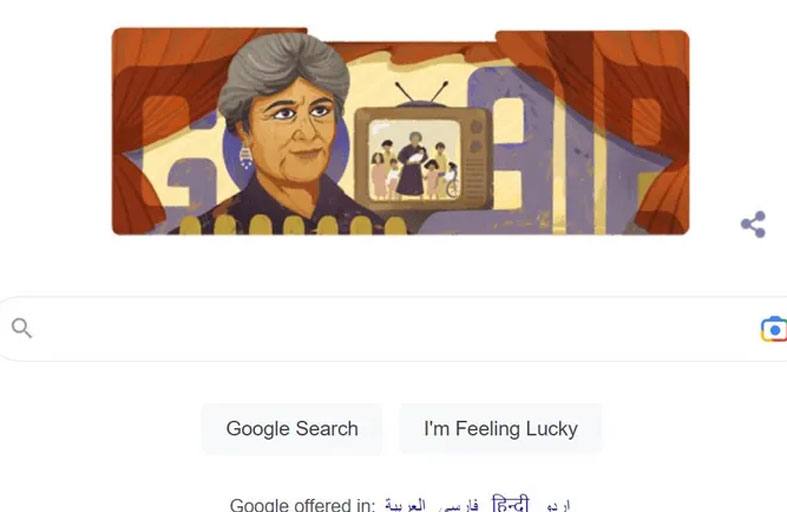Click the share icon beside the doodle

click(x=753, y=224)
